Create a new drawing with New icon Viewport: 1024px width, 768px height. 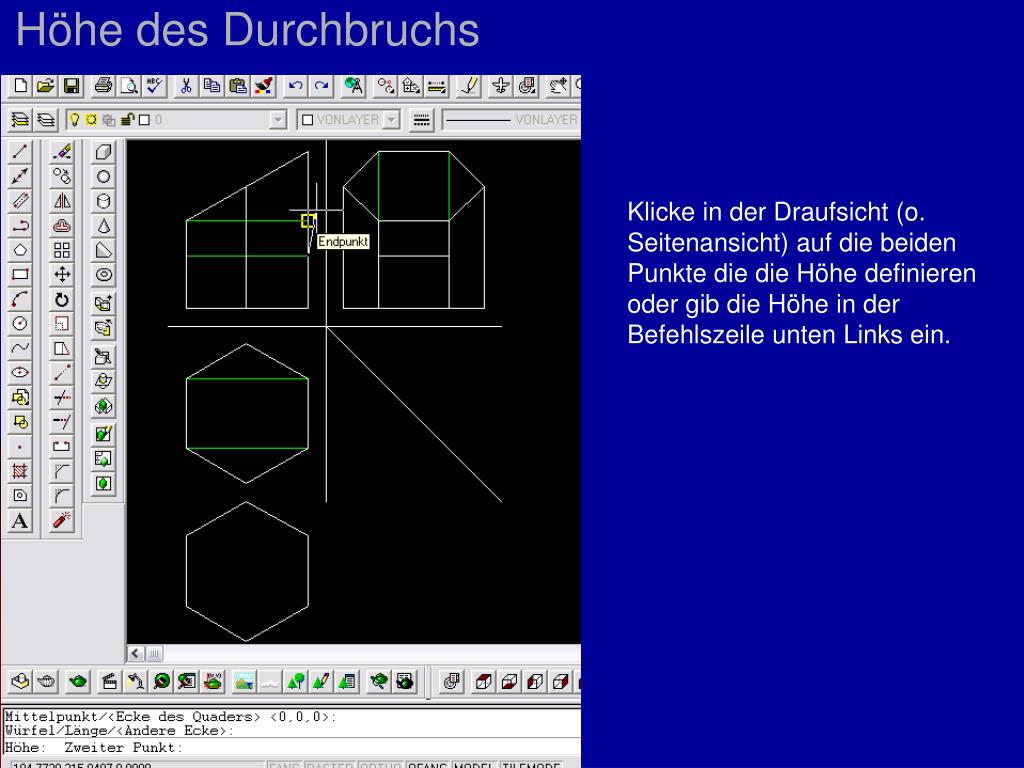[20, 86]
